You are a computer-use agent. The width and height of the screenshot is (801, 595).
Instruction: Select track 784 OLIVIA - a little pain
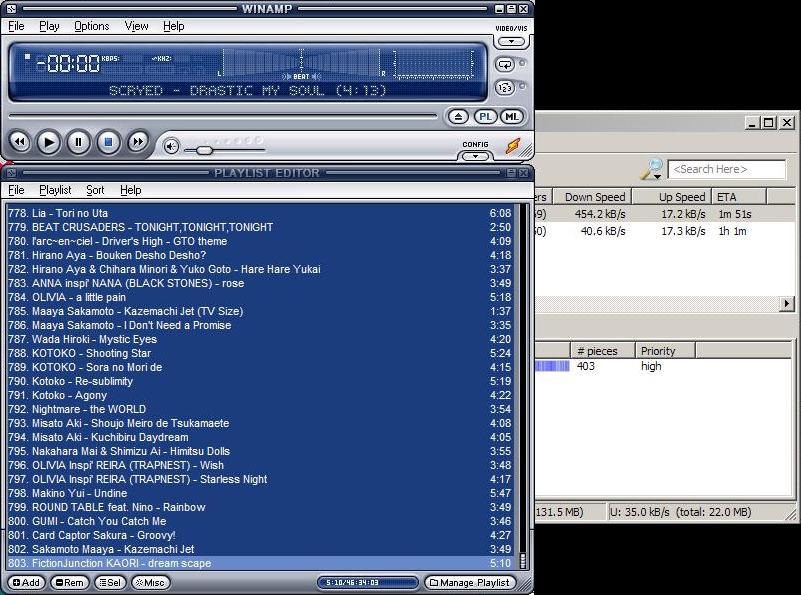point(260,297)
